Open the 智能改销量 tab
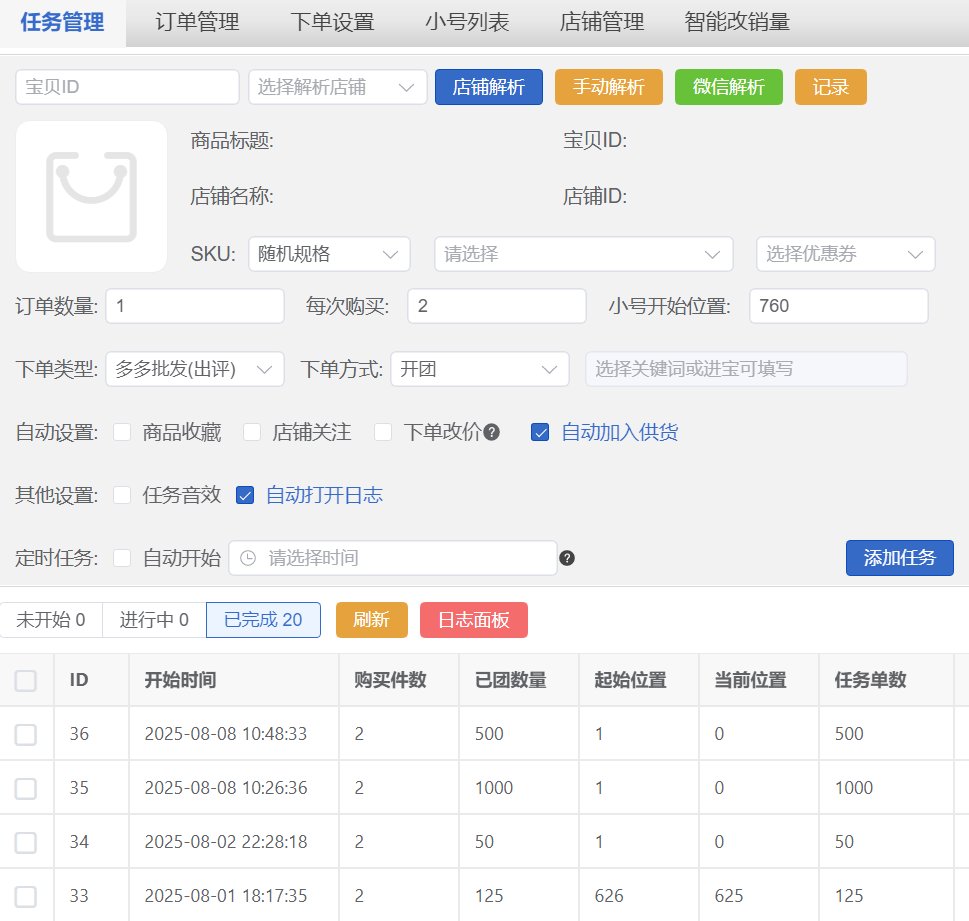 point(737,22)
